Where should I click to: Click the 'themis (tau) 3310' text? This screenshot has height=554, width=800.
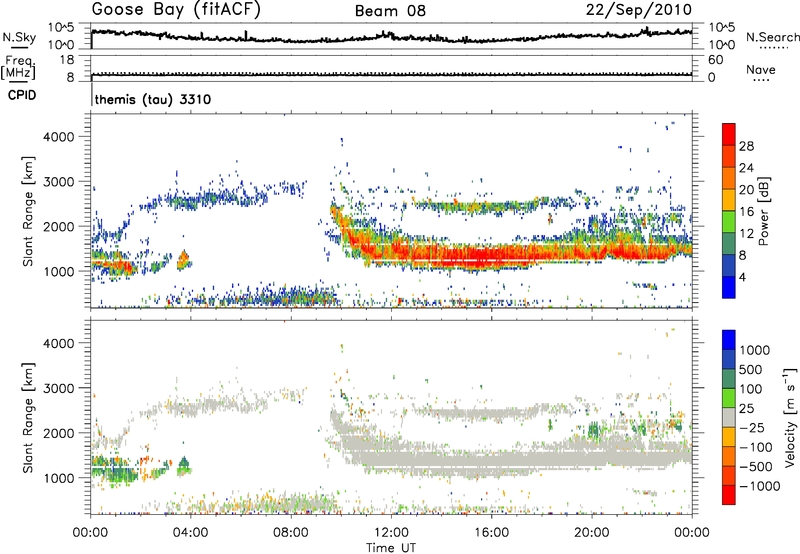[x=153, y=99]
